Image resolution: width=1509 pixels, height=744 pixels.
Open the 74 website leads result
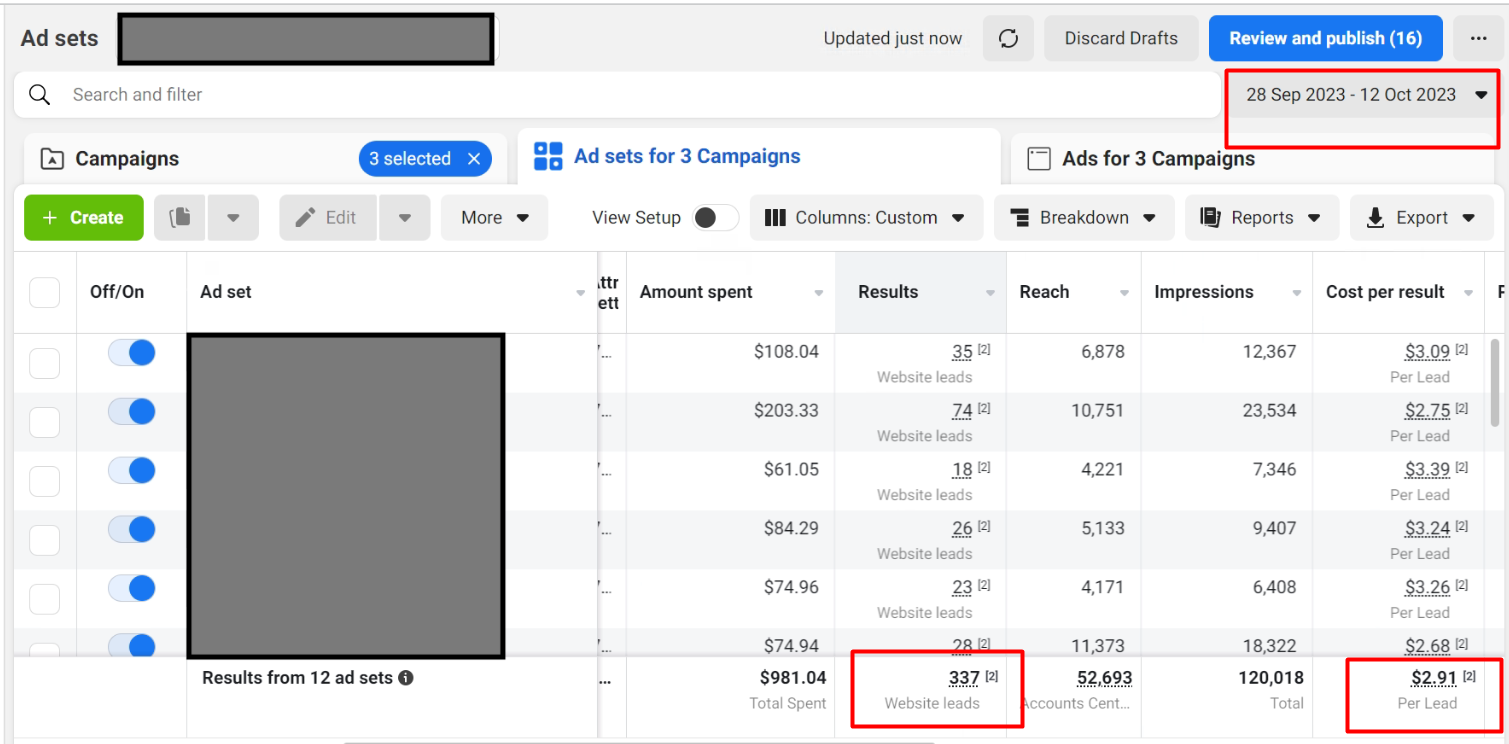[x=962, y=411]
